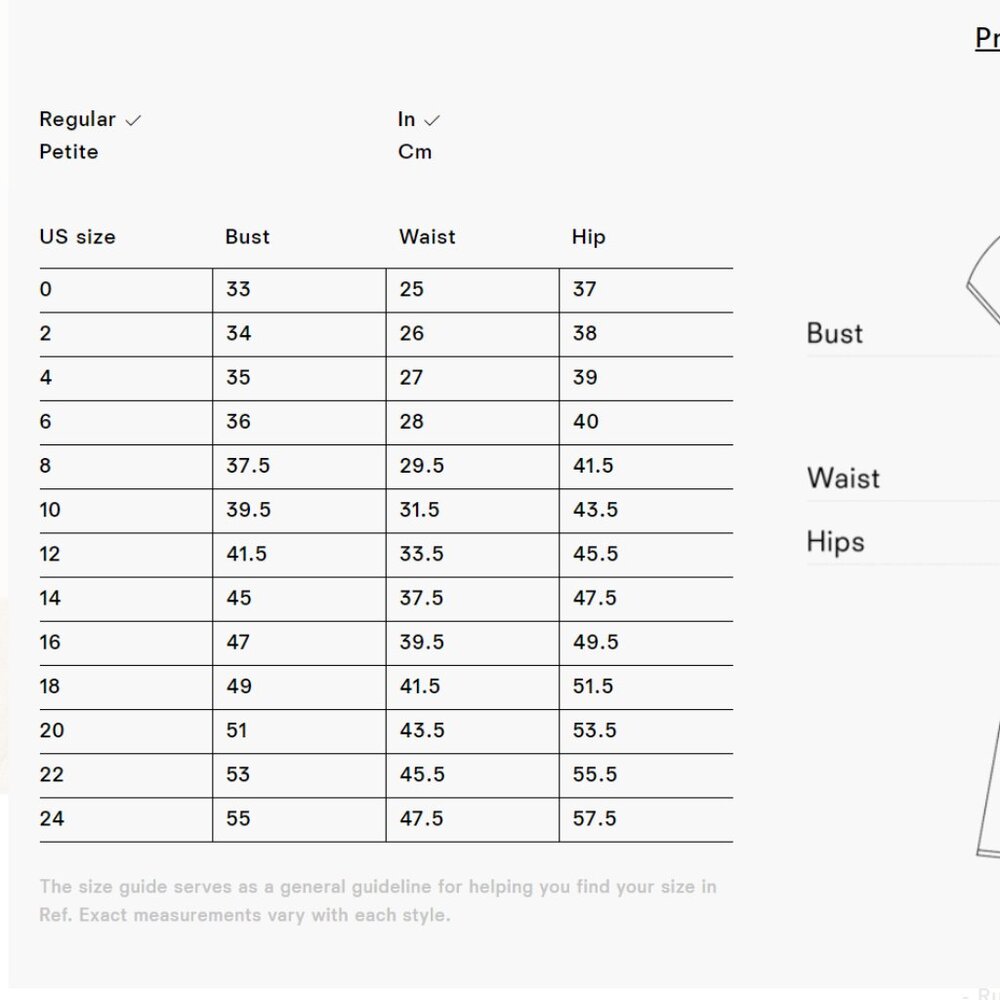This screenshot has width=1000, height=1000.
Task: Click the Hips label beside the diagram
Action: click(x=836, y=541)
